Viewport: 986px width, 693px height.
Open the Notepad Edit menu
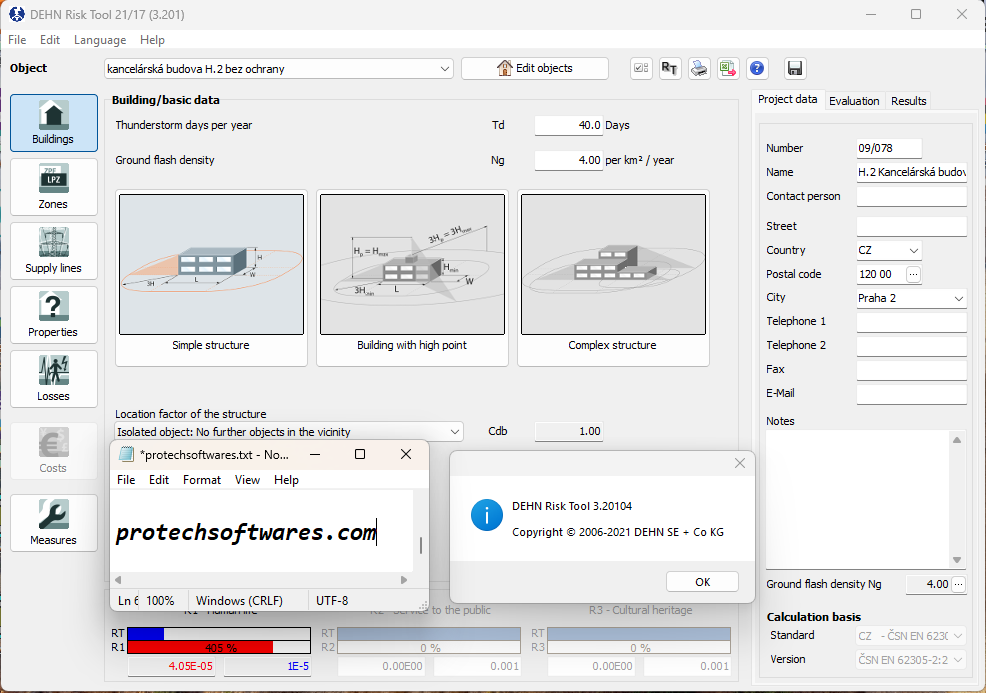(158, 480)
